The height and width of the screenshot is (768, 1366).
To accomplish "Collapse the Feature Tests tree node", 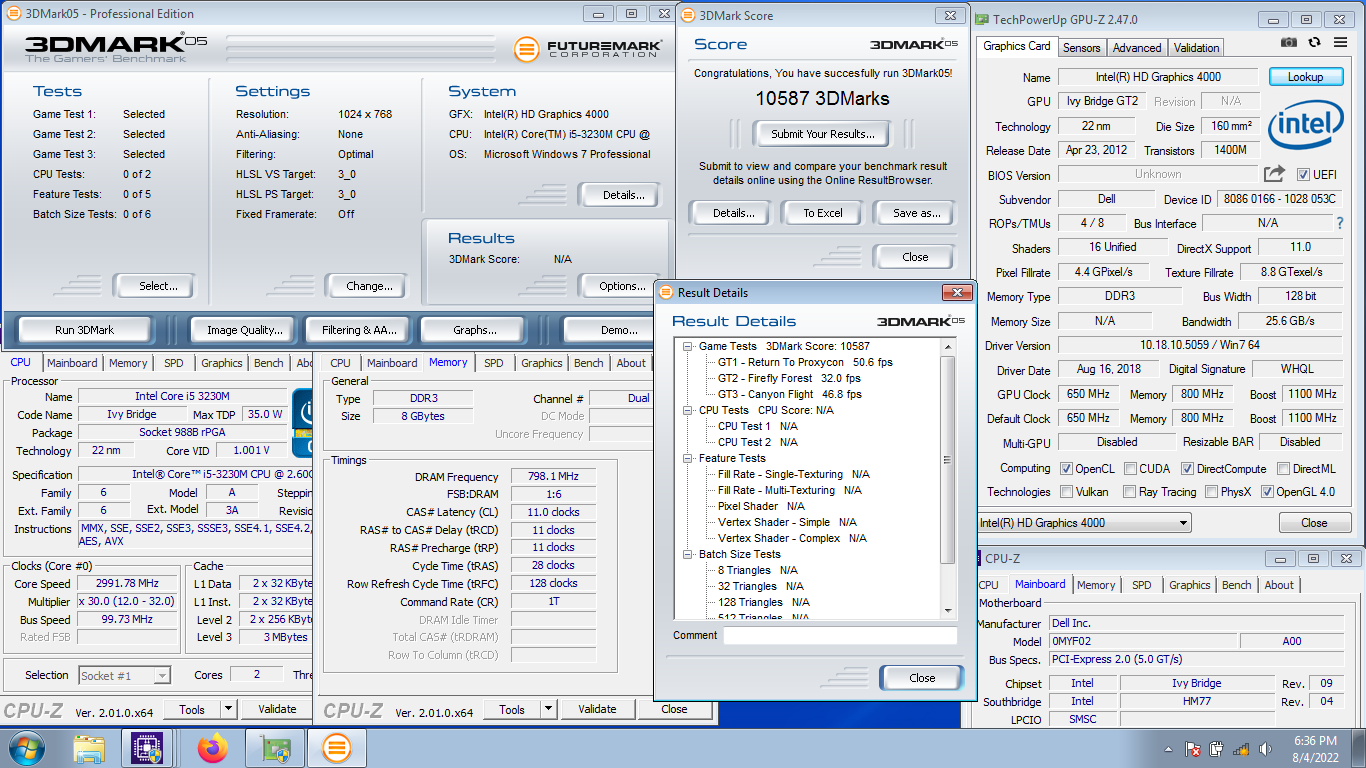I will [x=689, y=458].
